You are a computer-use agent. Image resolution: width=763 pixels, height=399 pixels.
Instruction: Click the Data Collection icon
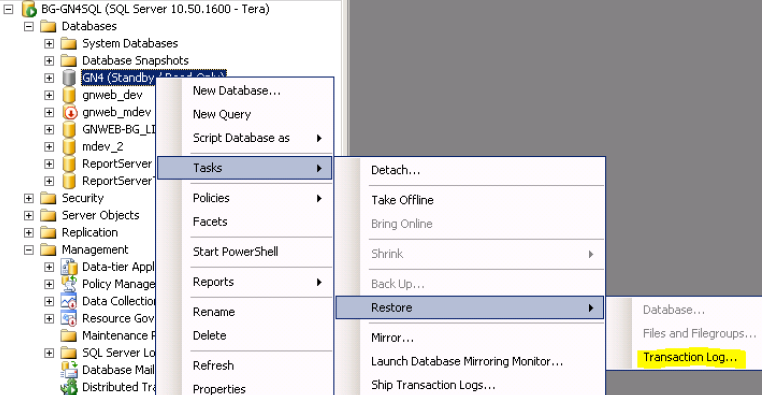pos(69,301)
